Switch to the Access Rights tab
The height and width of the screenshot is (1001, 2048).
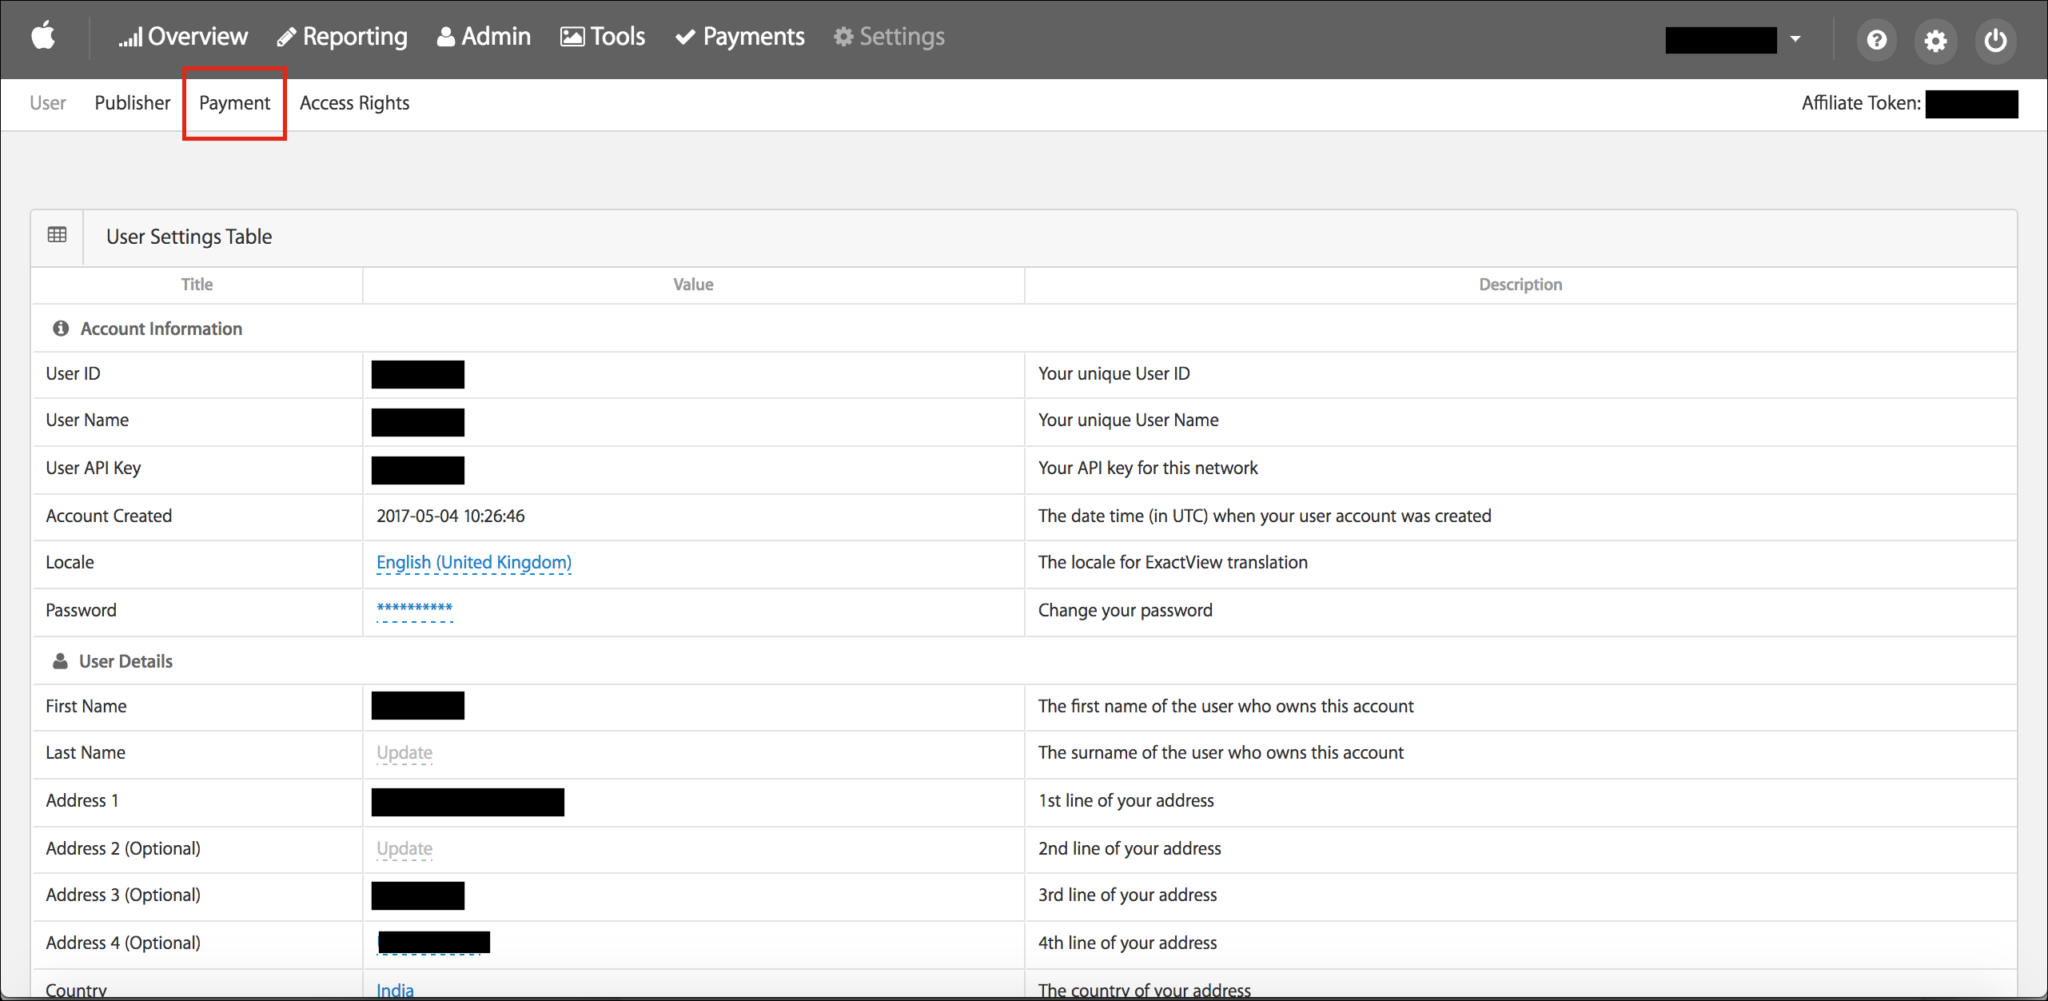(x=354, y=103)
